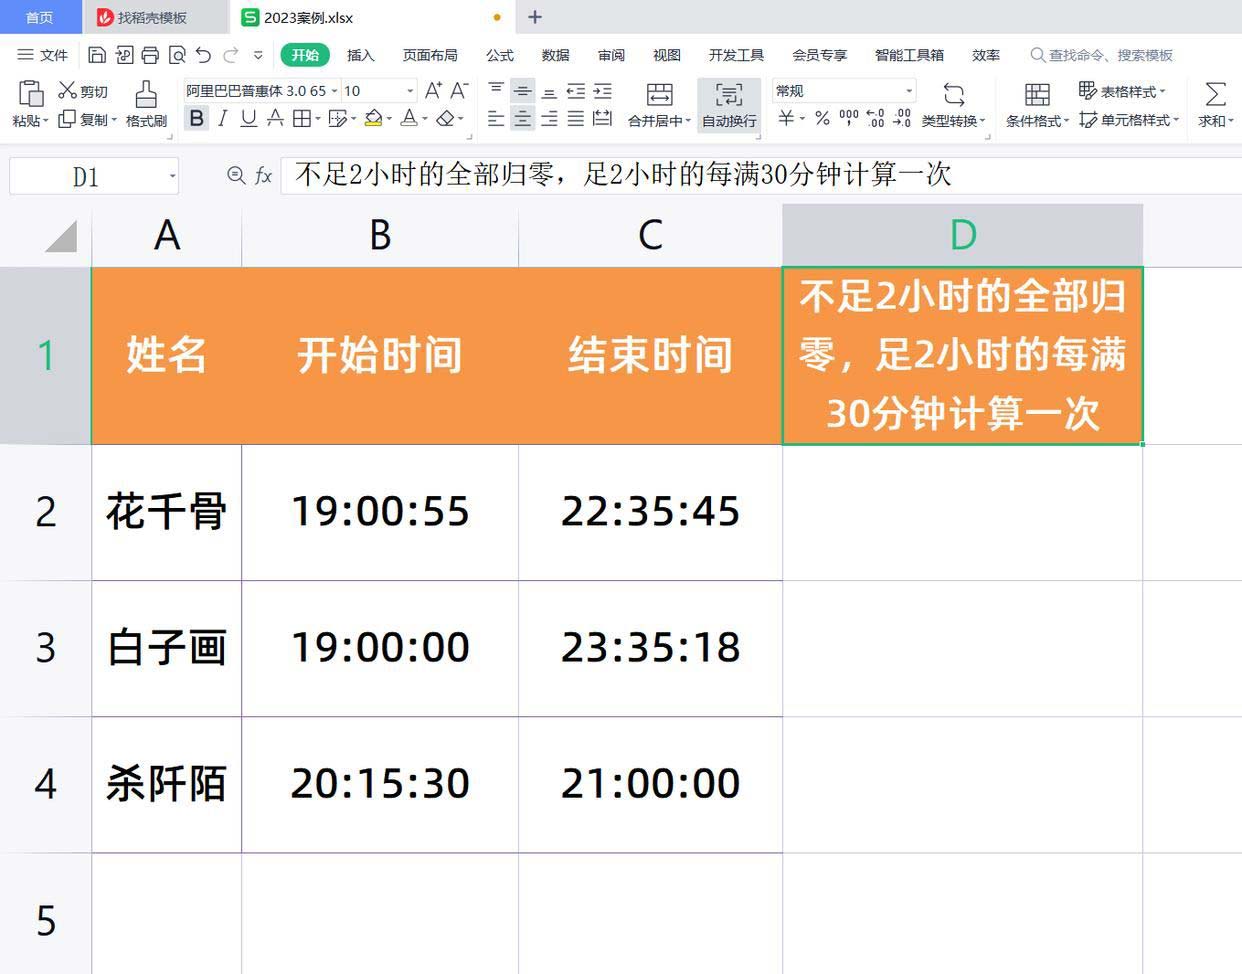Apply cell borders icon

[x=301, y=119]
